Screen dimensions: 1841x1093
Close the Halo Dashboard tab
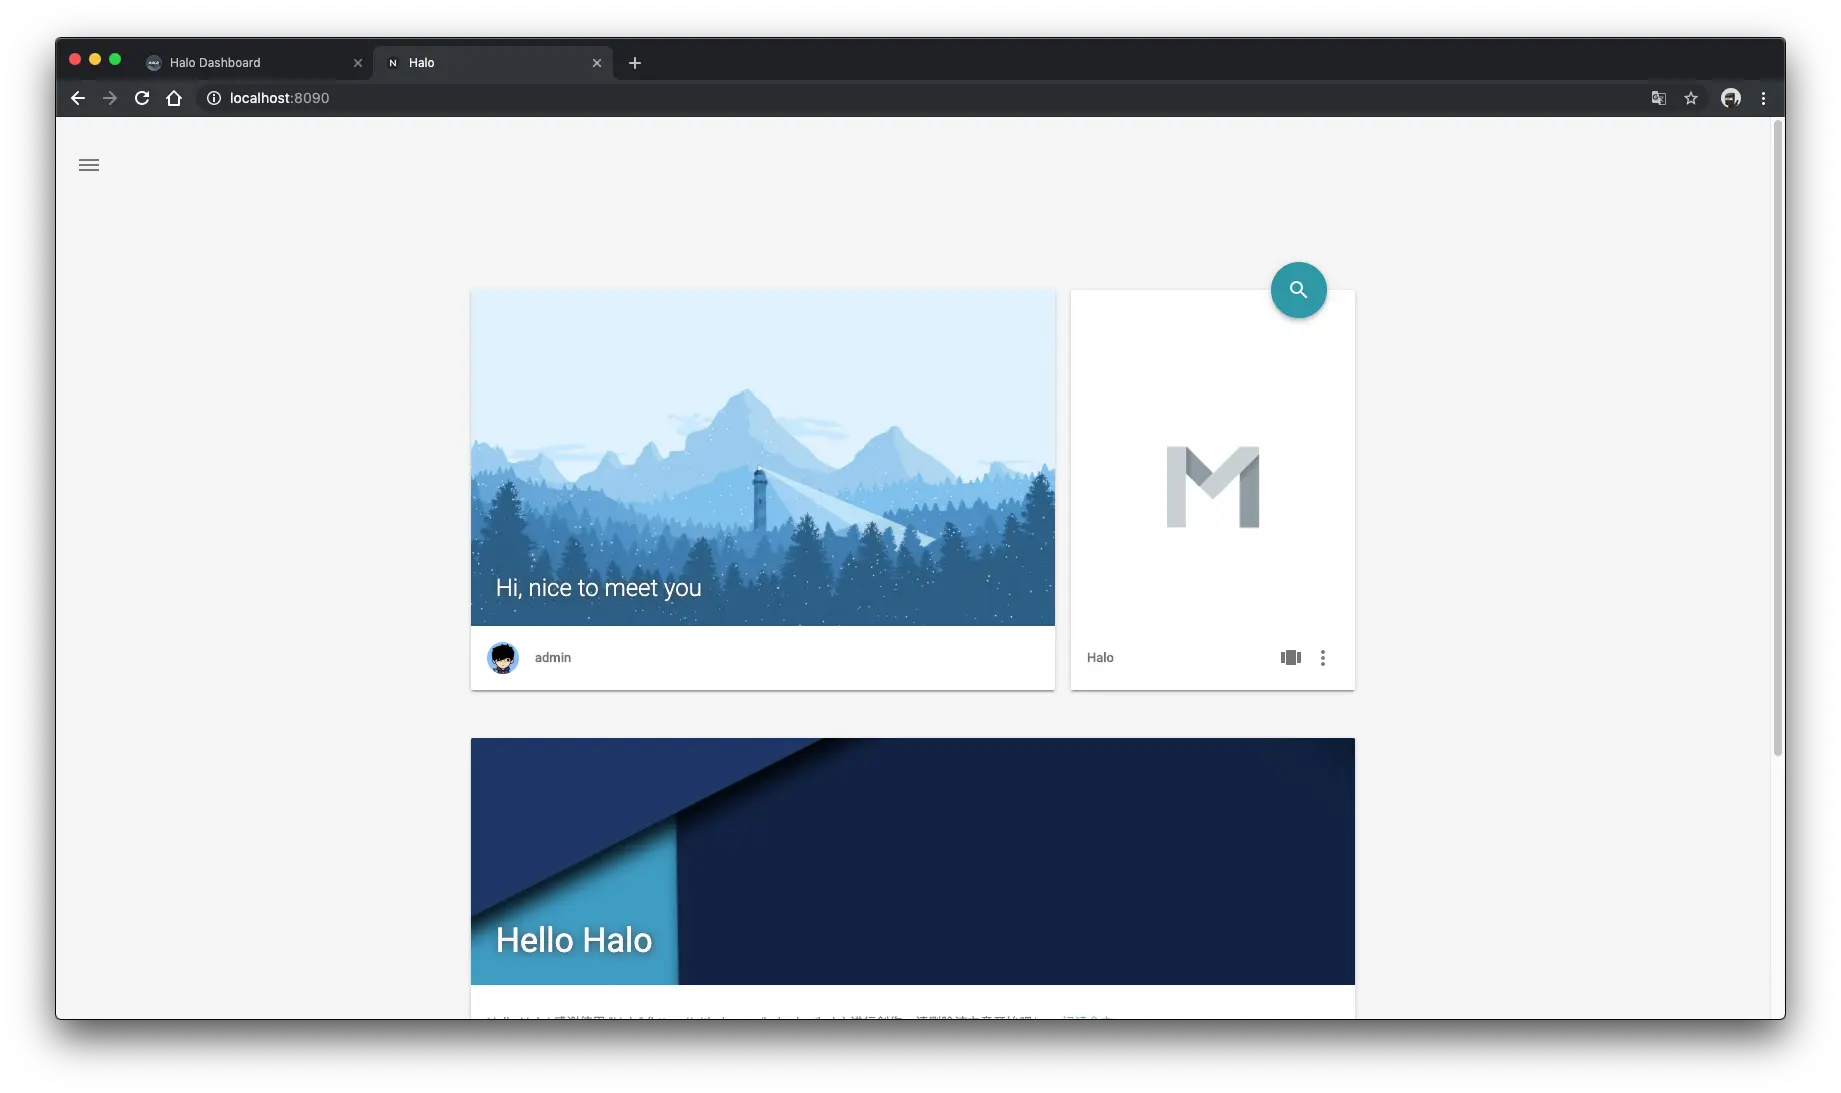pyautogui.click(x=358, y=63)
